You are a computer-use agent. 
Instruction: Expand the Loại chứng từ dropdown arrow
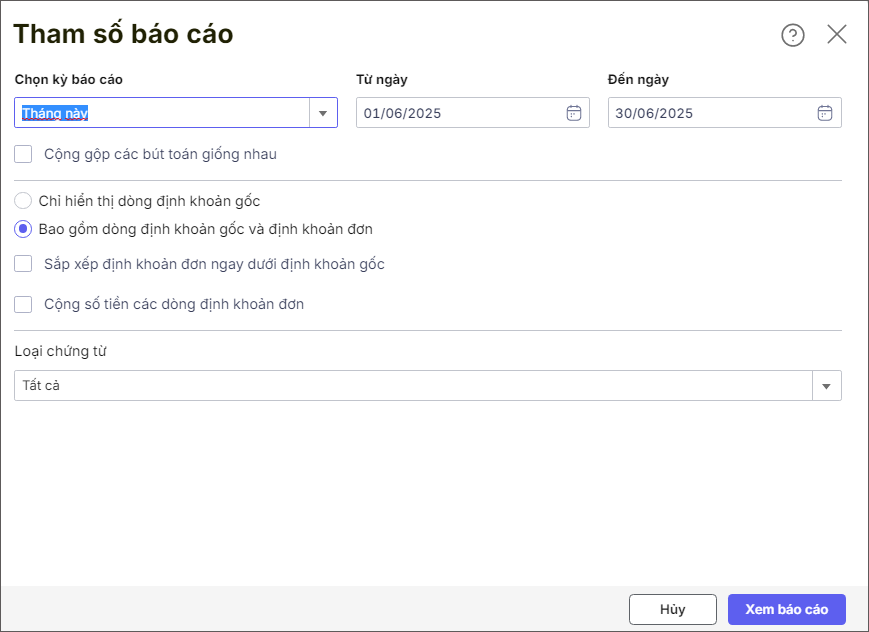point(827,386)
